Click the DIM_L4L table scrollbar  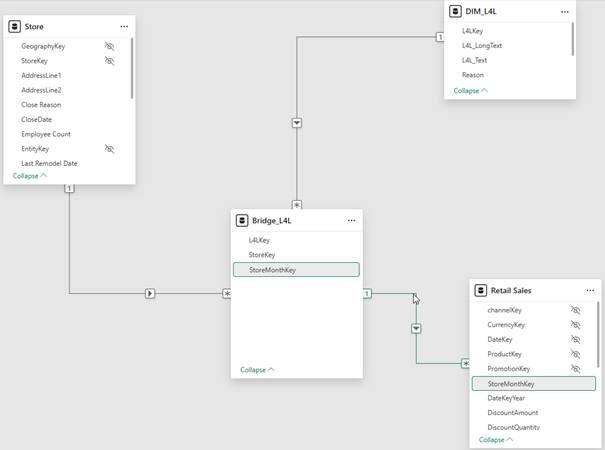pos(573,39)
